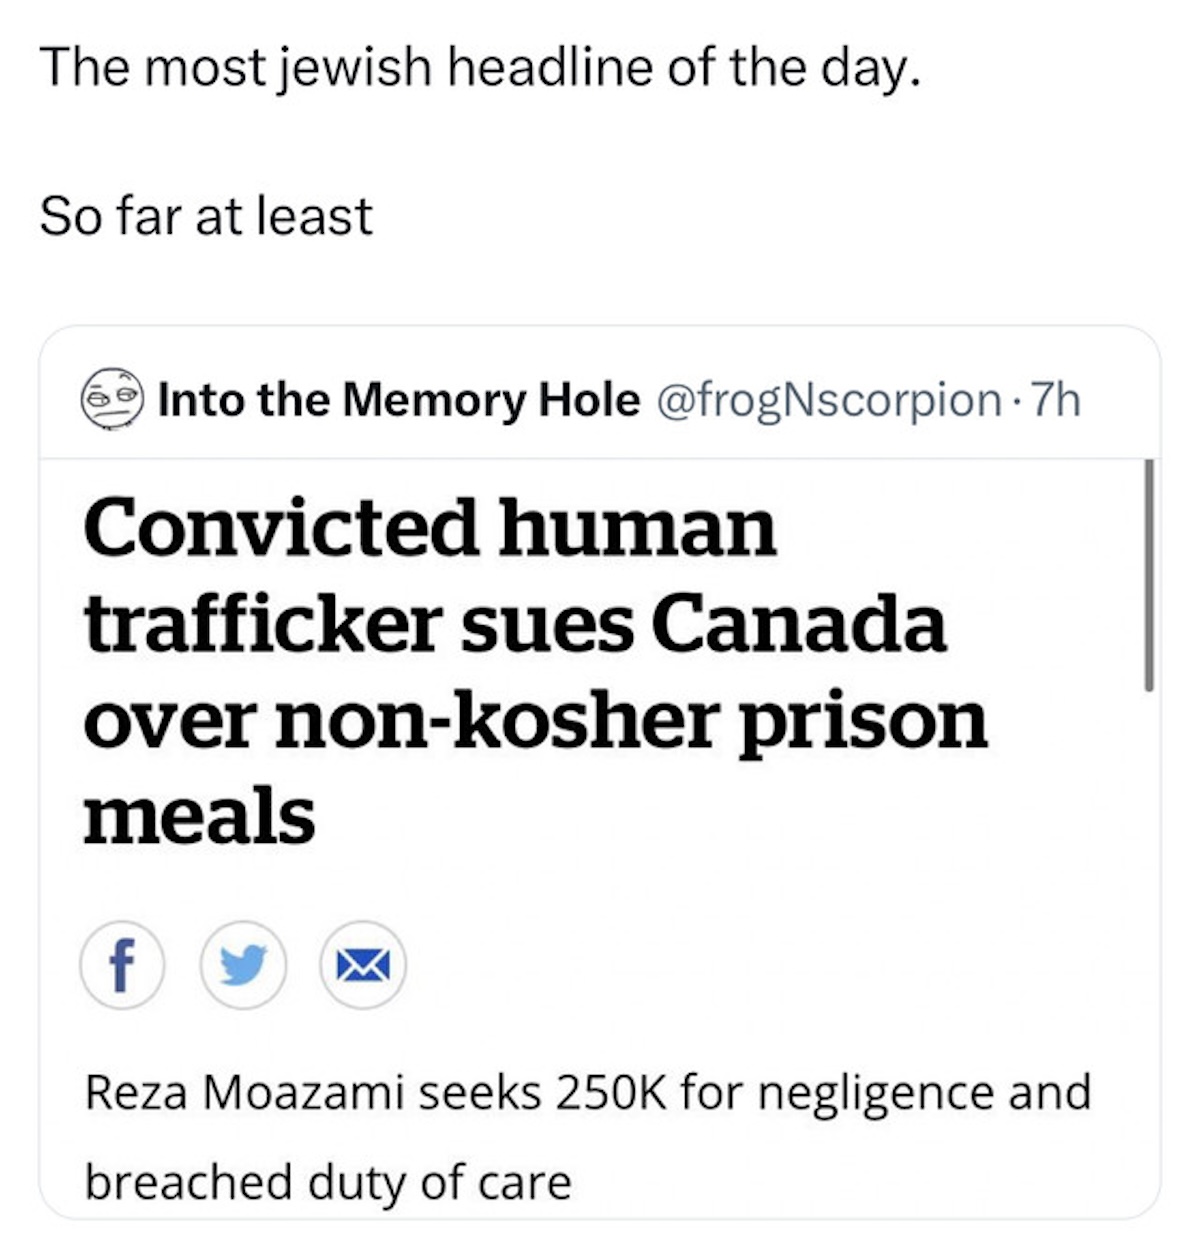Click the word 'meals' in the headline
Image resolution: width=1200 pixels, height=1243 pixels.
click(x=199, y=816)
